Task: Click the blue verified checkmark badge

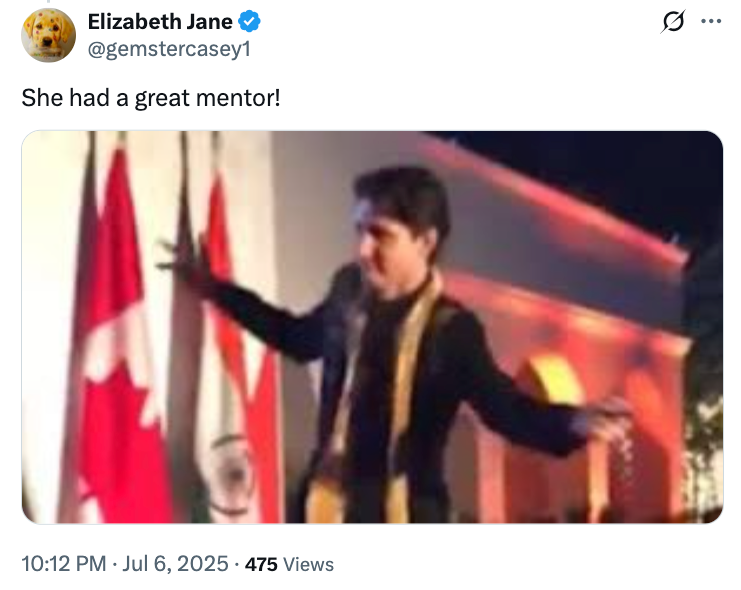Action: [x=249, y=22]
